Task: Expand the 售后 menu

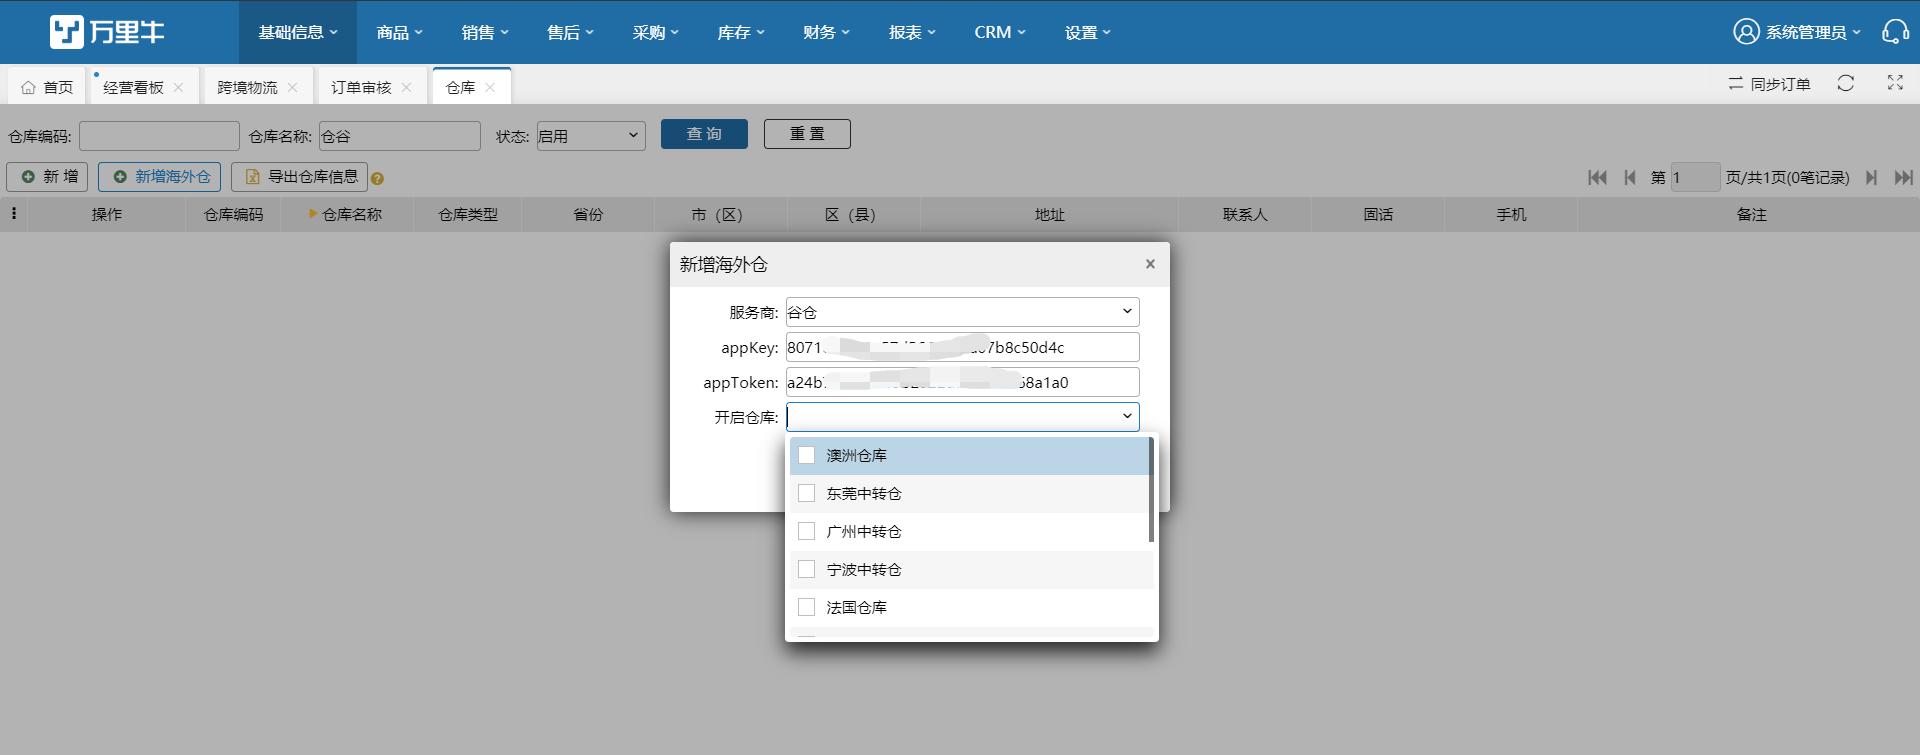Action: point(570,32)
